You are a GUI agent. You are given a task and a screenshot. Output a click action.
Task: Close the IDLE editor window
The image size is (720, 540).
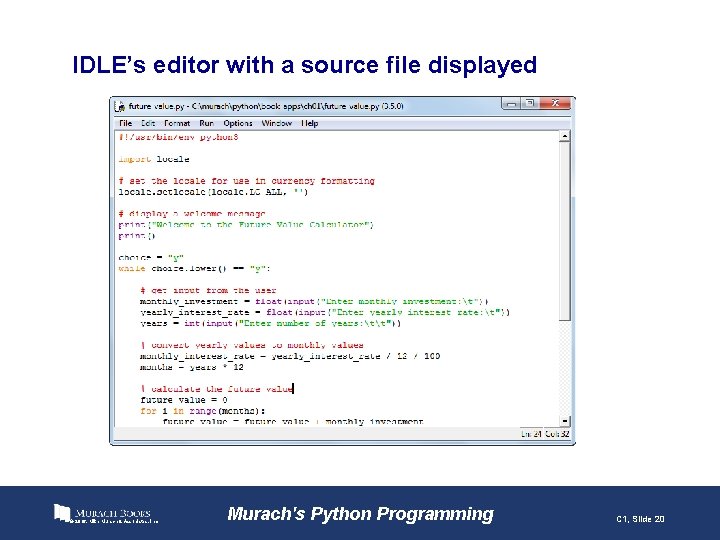click(555, 104)
